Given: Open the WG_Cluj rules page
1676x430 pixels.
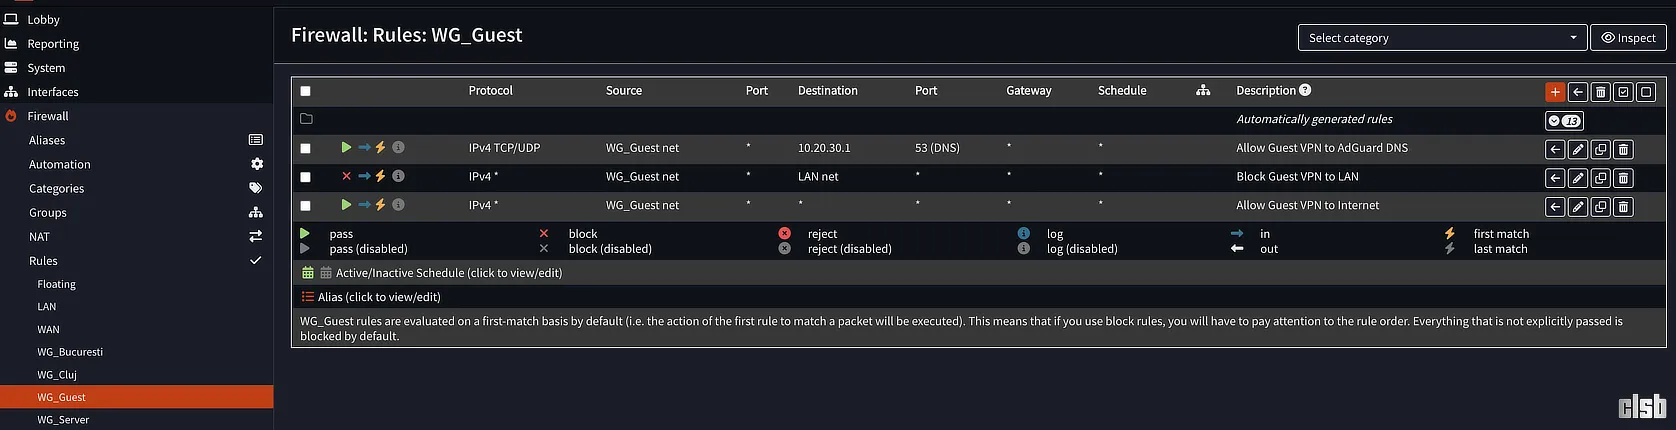Looking at the screenshot, I should pos(57,375).
